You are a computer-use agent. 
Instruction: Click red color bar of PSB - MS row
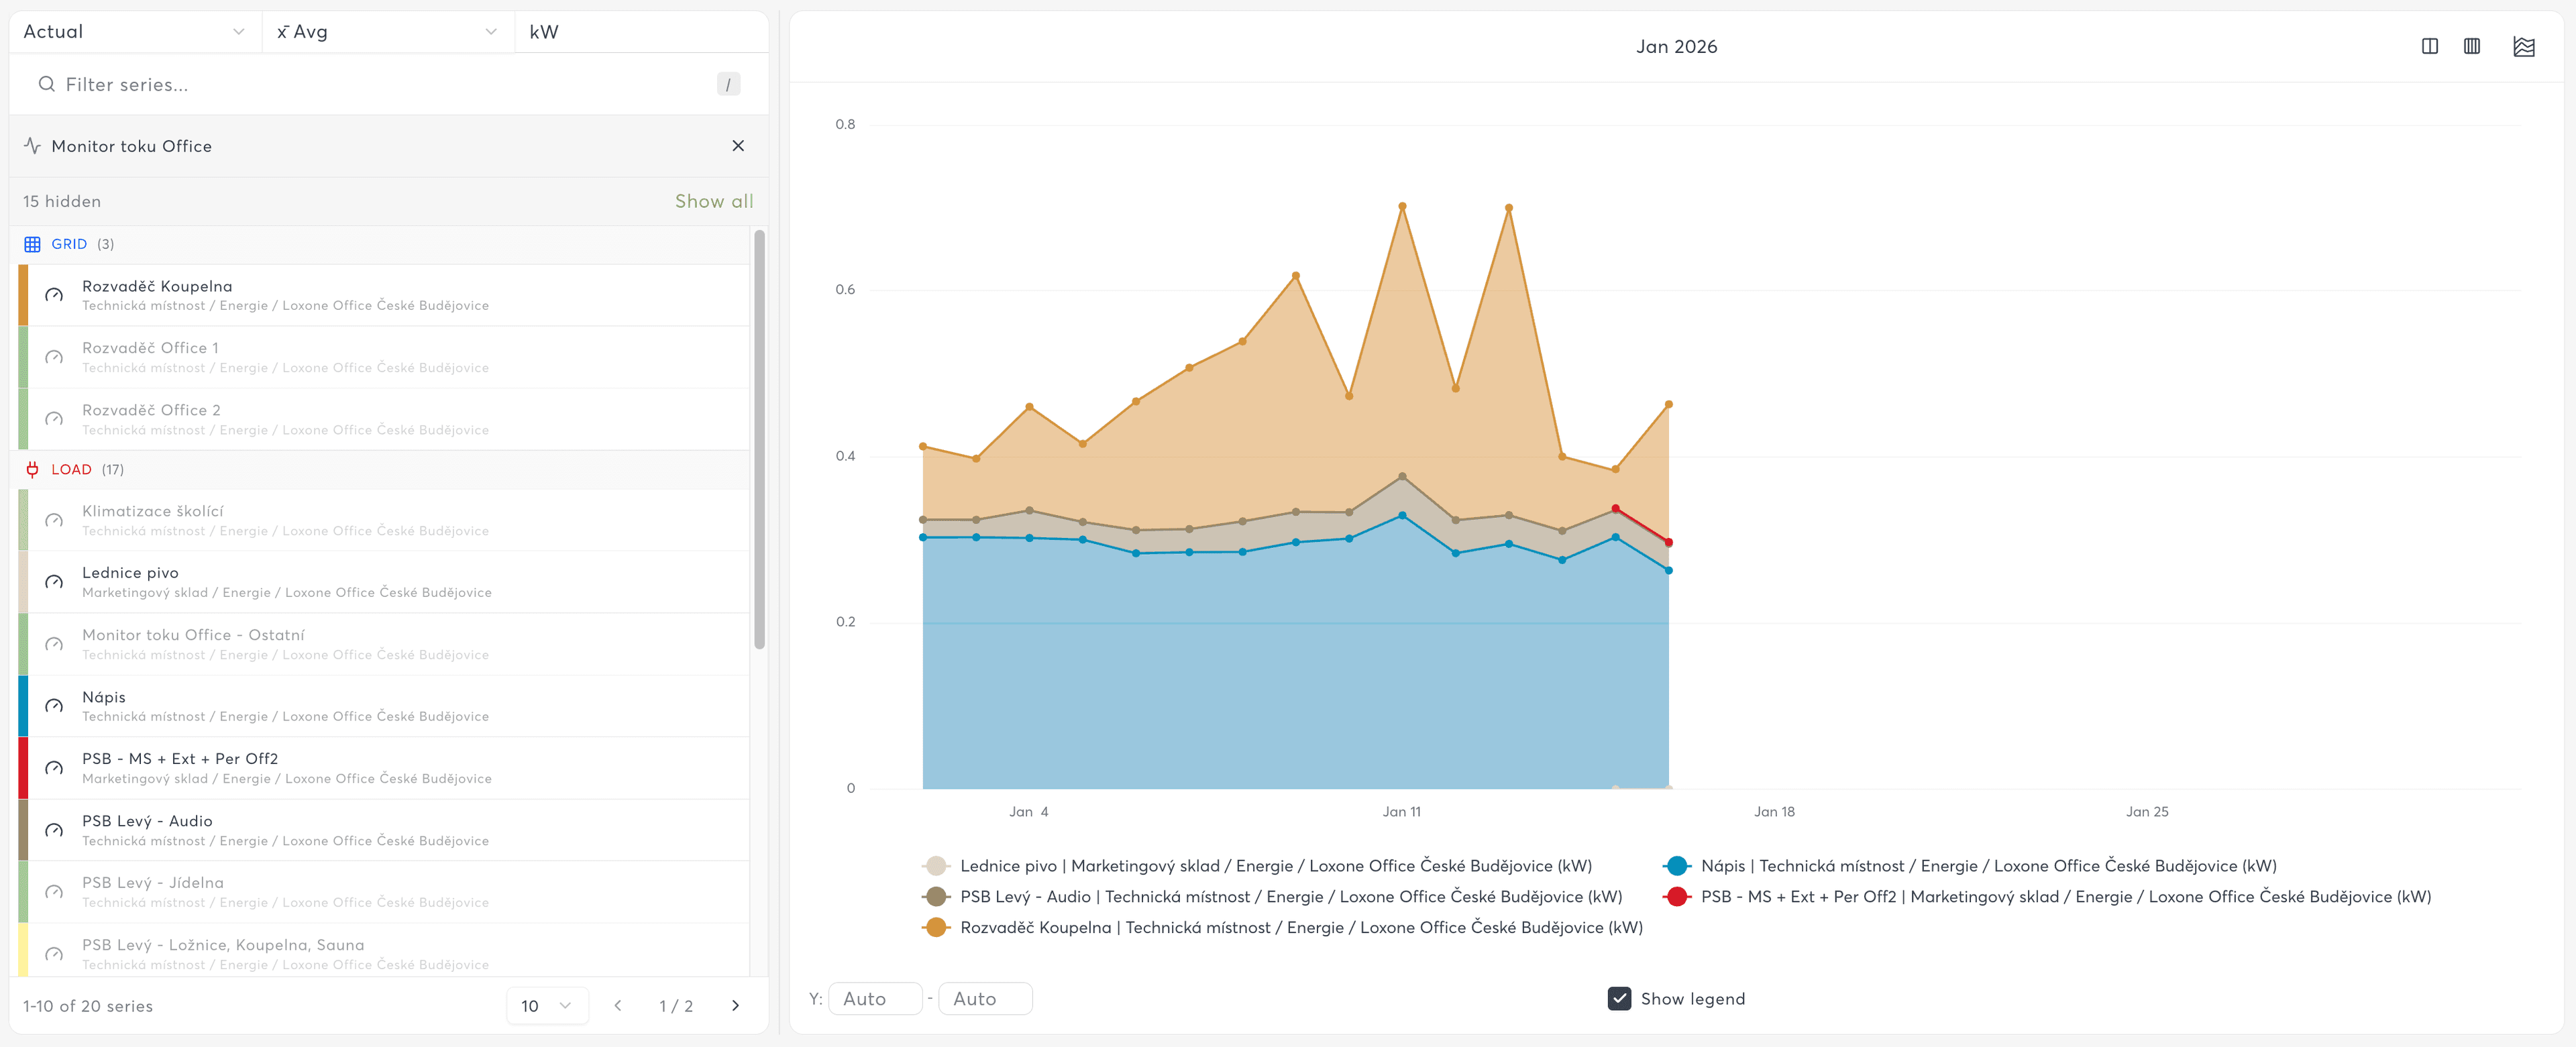[x=23, y=768]
